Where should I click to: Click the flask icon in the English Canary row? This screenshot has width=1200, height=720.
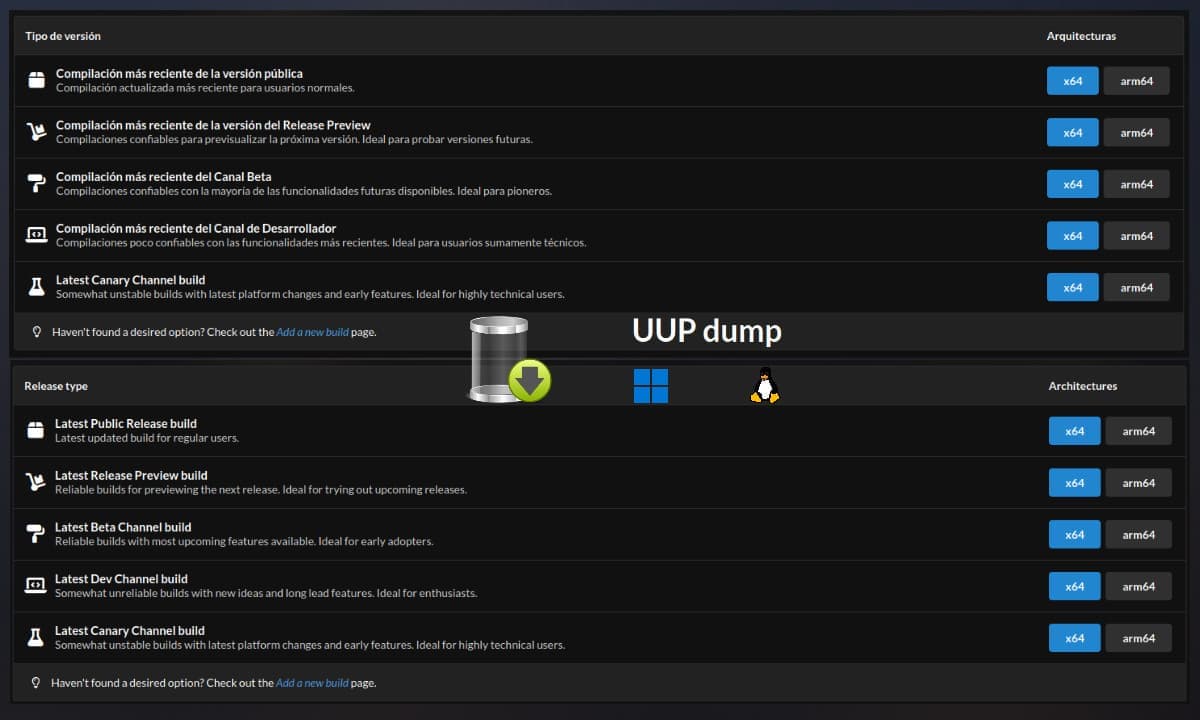(x=35, y=638)
